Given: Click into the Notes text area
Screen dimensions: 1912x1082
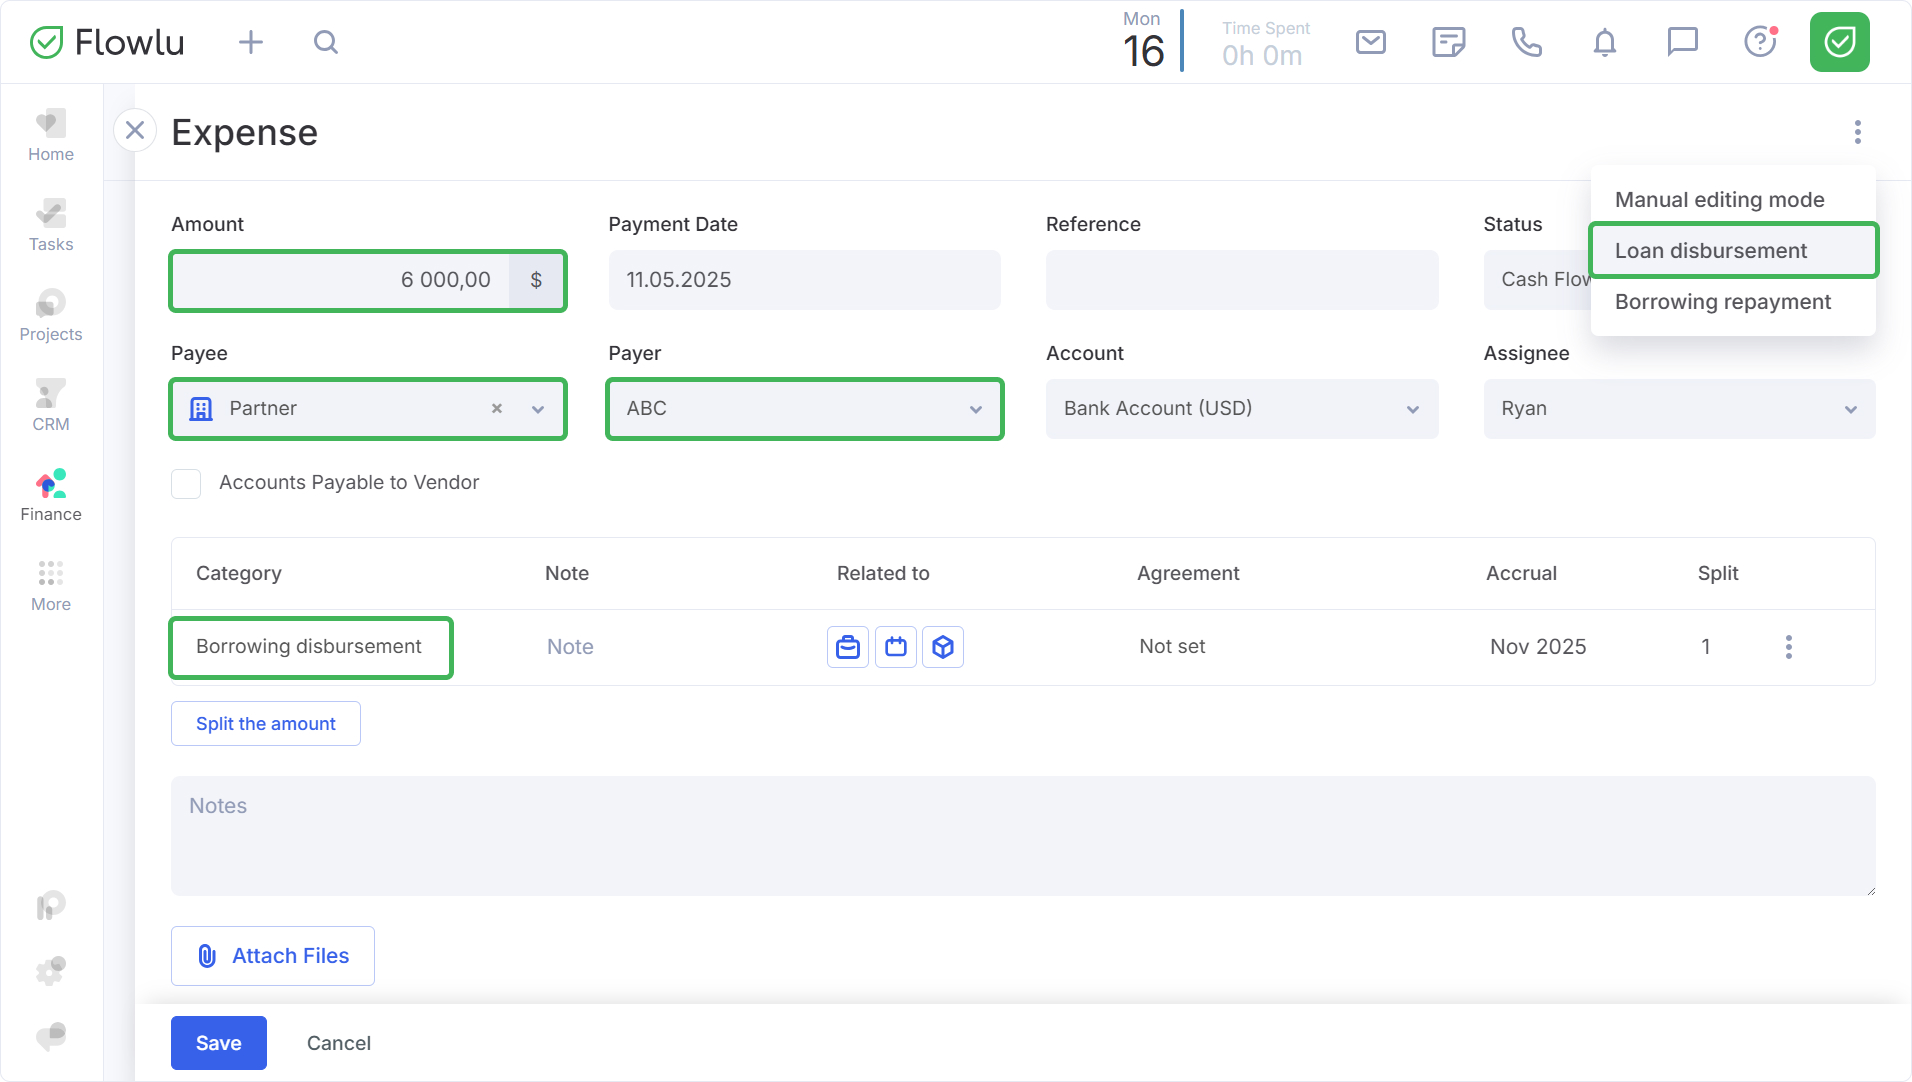Looking at the screenshot, I should (x=1022, y=836).
